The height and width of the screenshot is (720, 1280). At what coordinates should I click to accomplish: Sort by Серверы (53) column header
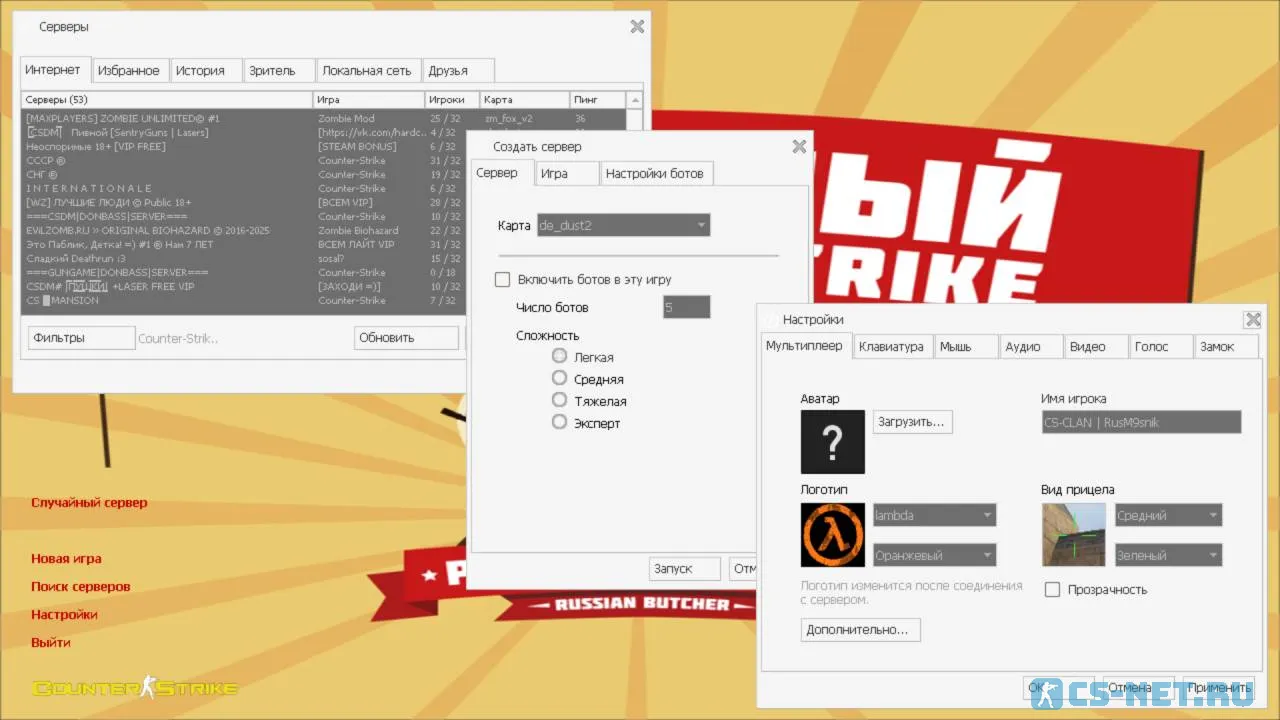tap(167, 100)
